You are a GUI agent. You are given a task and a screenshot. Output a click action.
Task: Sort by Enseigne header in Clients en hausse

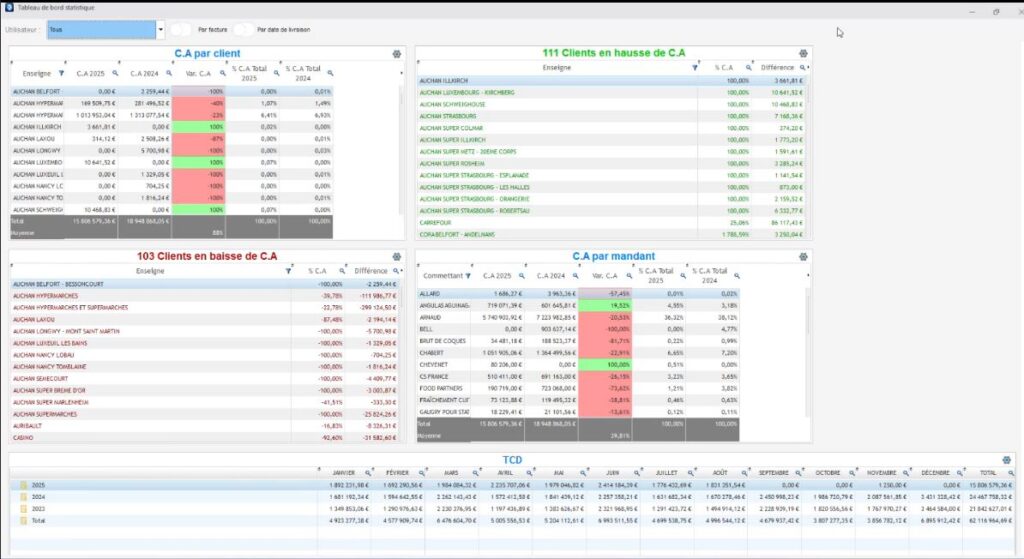tap(556, 67)
